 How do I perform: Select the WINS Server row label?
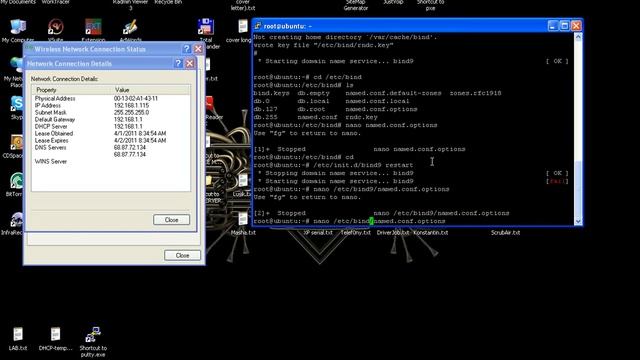click(x=51, y=162)
